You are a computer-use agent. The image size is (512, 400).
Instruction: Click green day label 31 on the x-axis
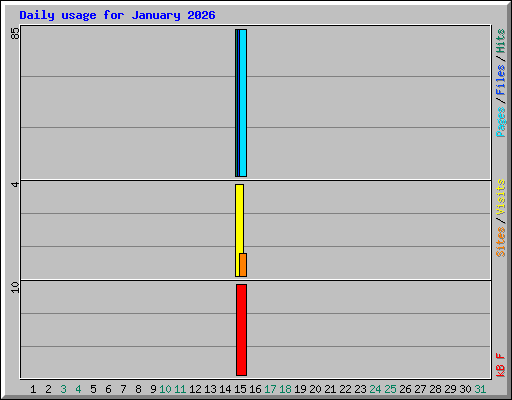(x=480, y=389)
